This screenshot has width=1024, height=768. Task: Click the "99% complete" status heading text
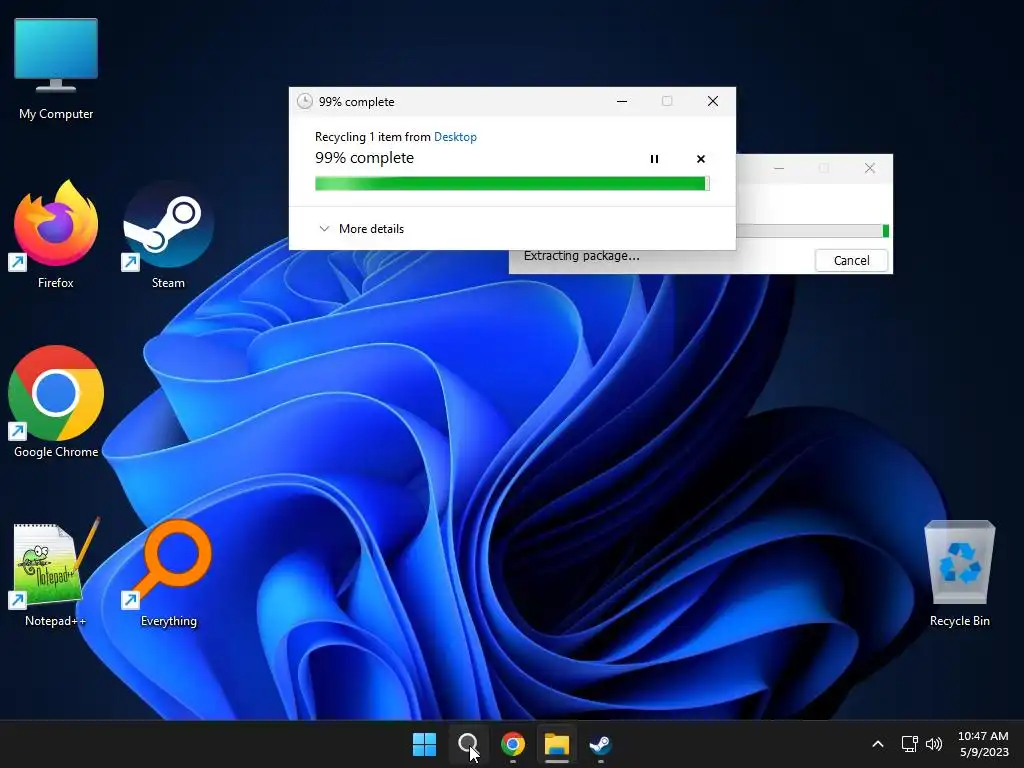(364, 158)
